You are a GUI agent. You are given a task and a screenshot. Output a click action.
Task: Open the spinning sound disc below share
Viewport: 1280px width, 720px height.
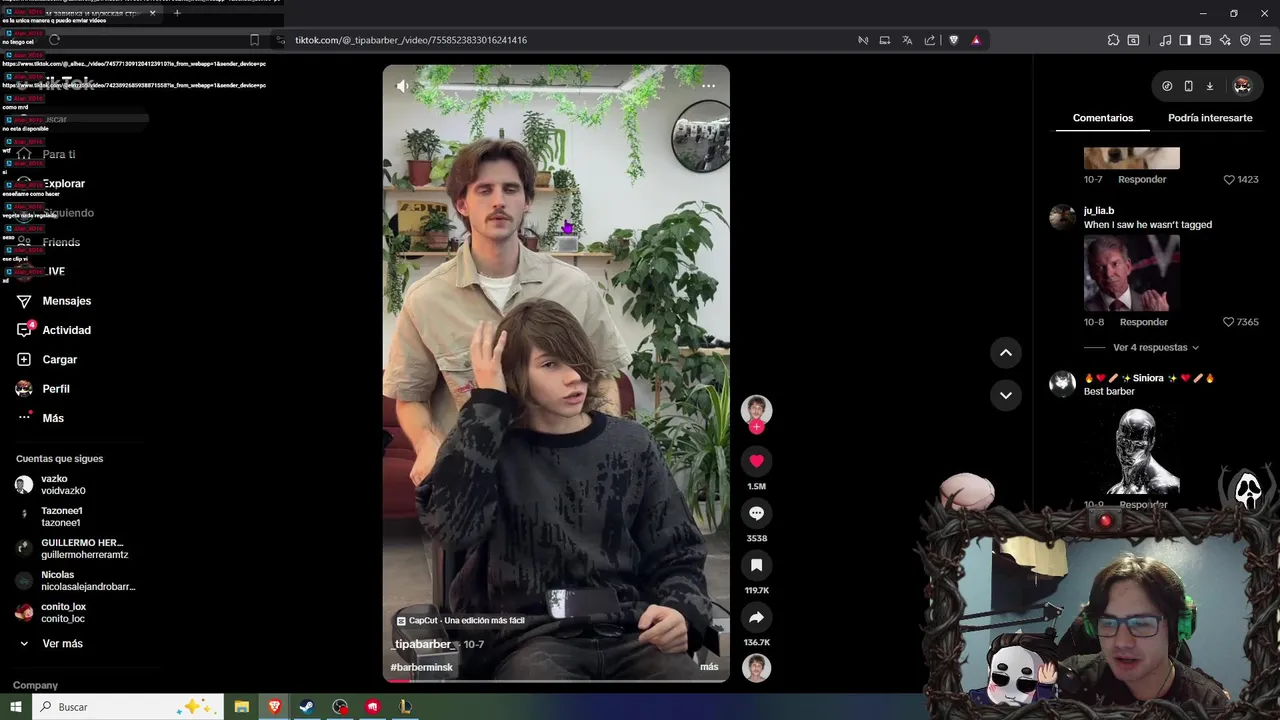(x=756, y=668)
